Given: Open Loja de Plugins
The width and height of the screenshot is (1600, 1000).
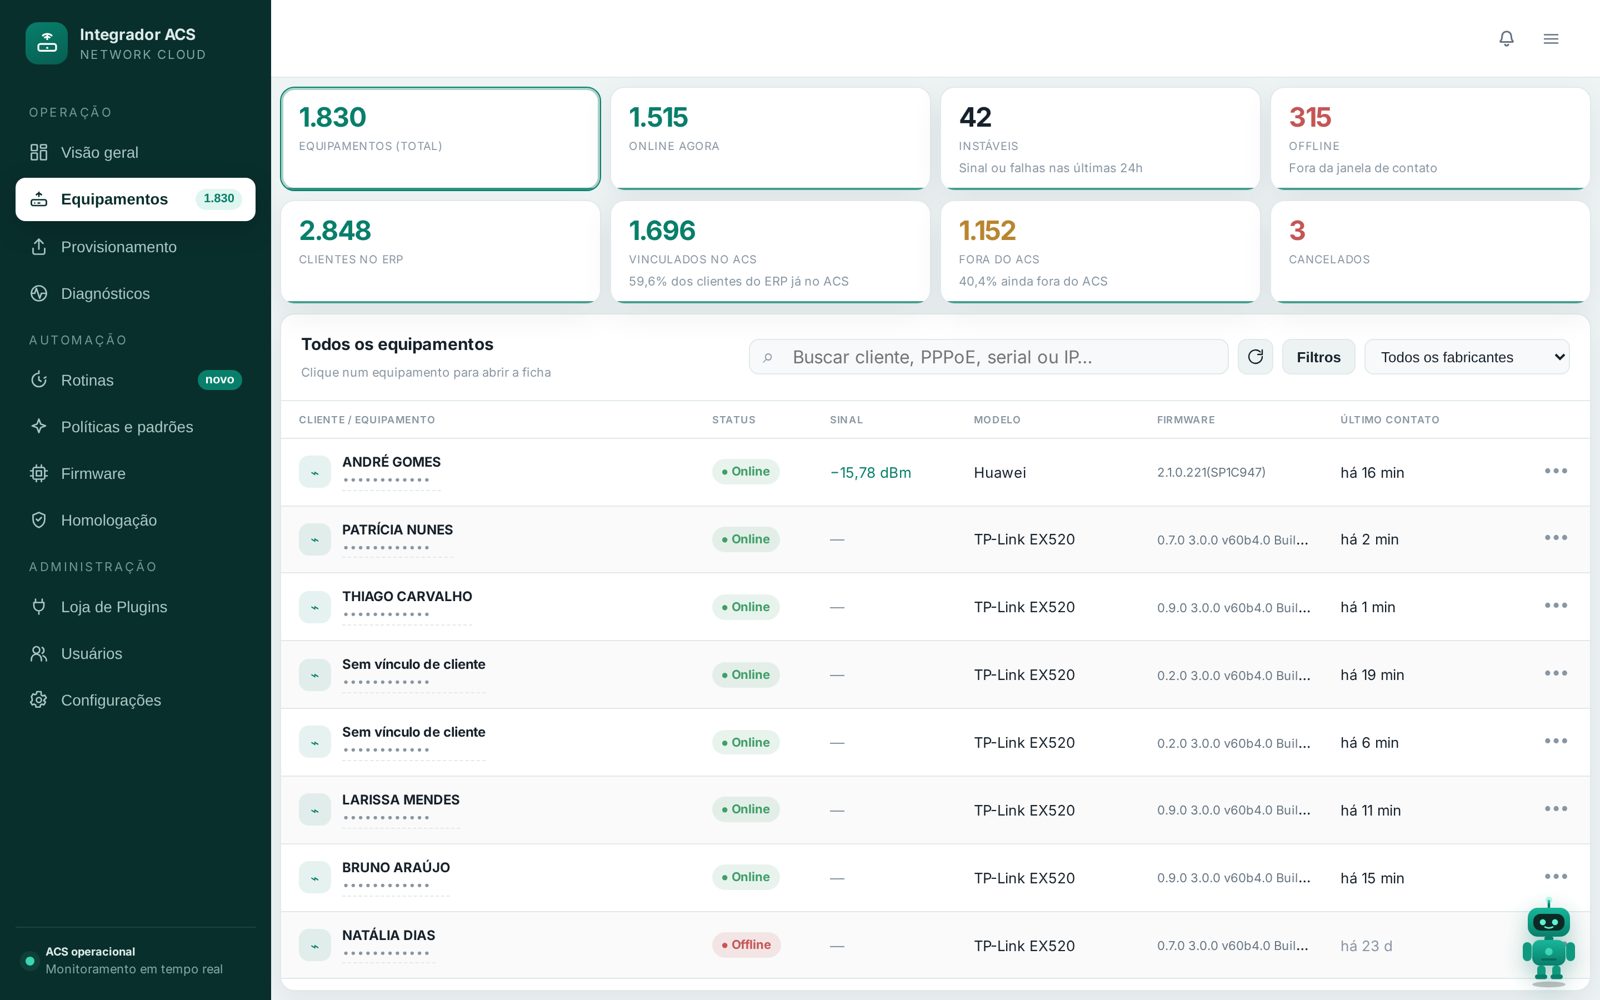Looking at the screenshot, I should (x=135, y=607).
